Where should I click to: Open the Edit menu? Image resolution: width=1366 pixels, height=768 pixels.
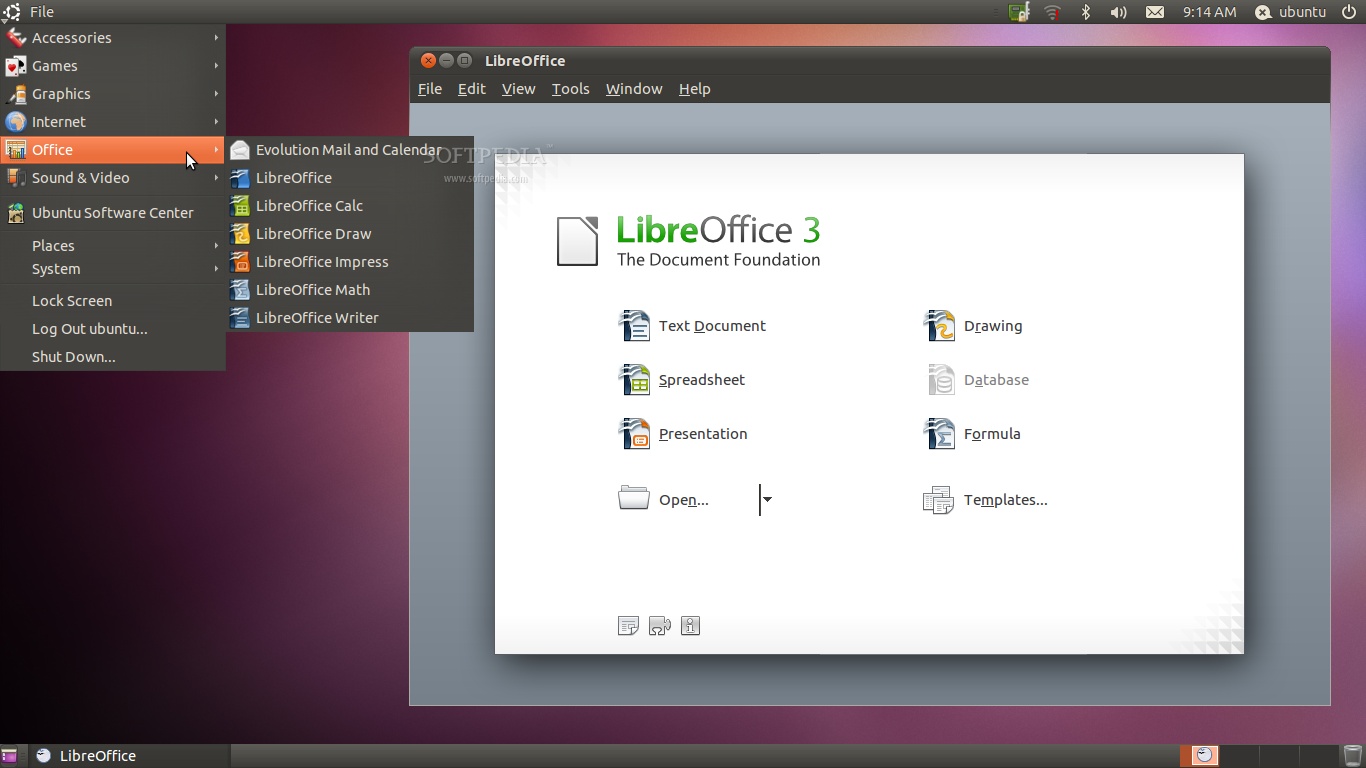pos(472,89)
